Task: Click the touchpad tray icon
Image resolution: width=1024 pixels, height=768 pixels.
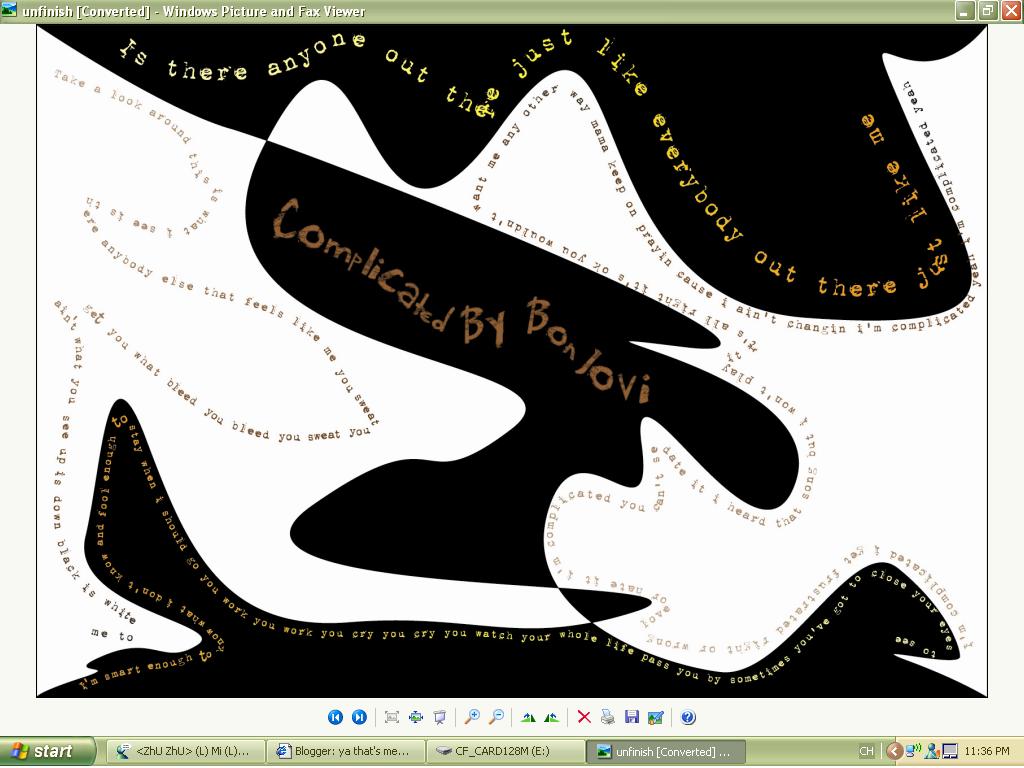Action: [949, 751]
